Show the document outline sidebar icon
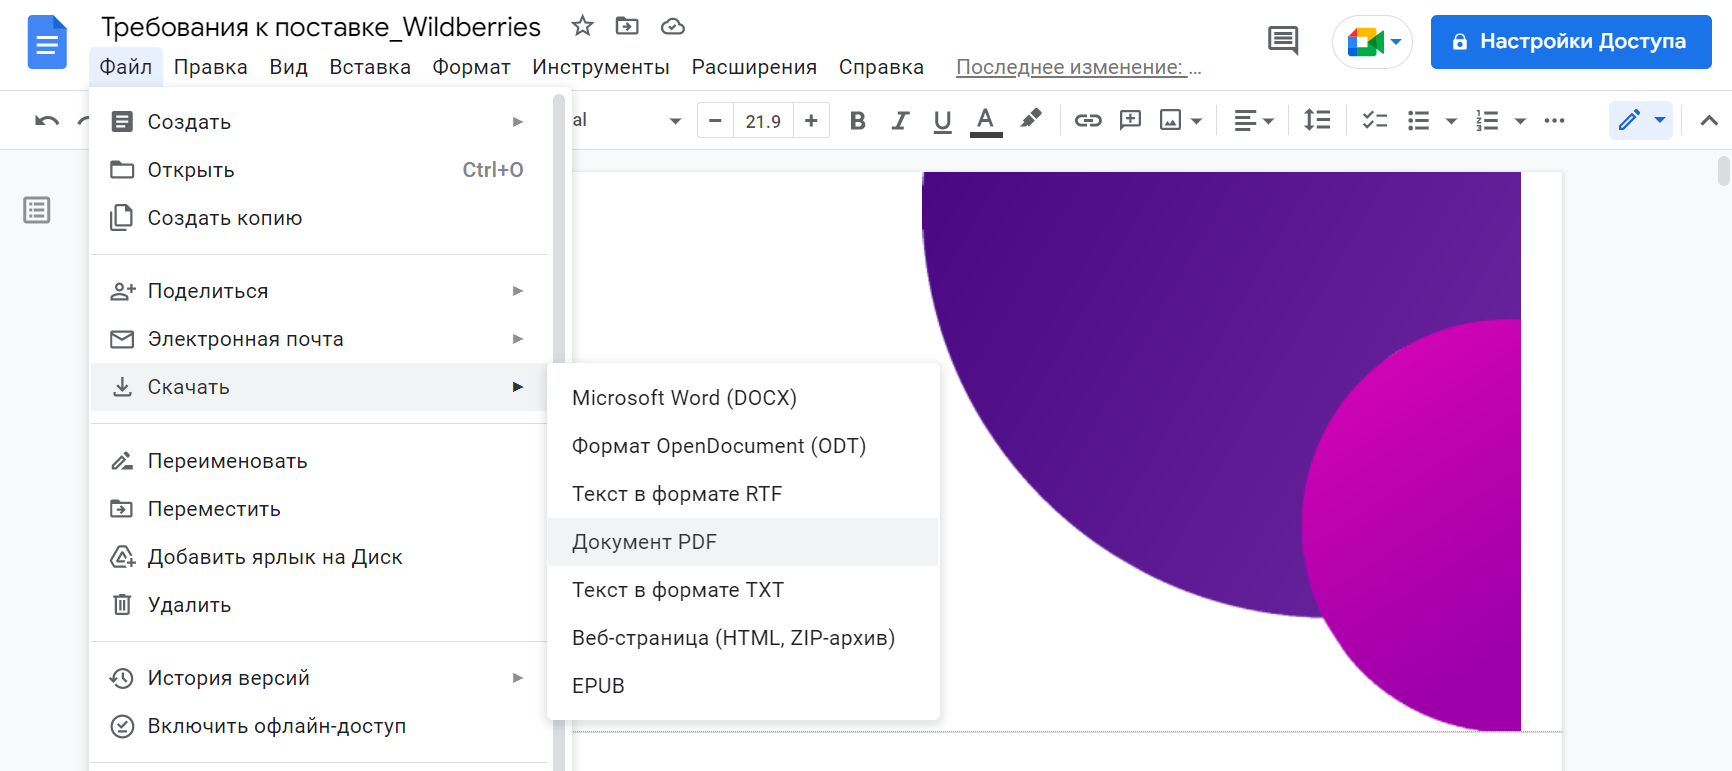Image resolution: width=1732 pixels, height=771 pixels. pyautogui.click(x=37, y=210)
